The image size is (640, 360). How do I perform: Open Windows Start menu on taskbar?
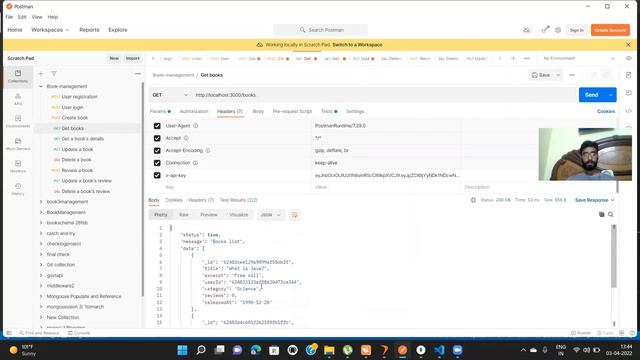click(x=182, y=350)
